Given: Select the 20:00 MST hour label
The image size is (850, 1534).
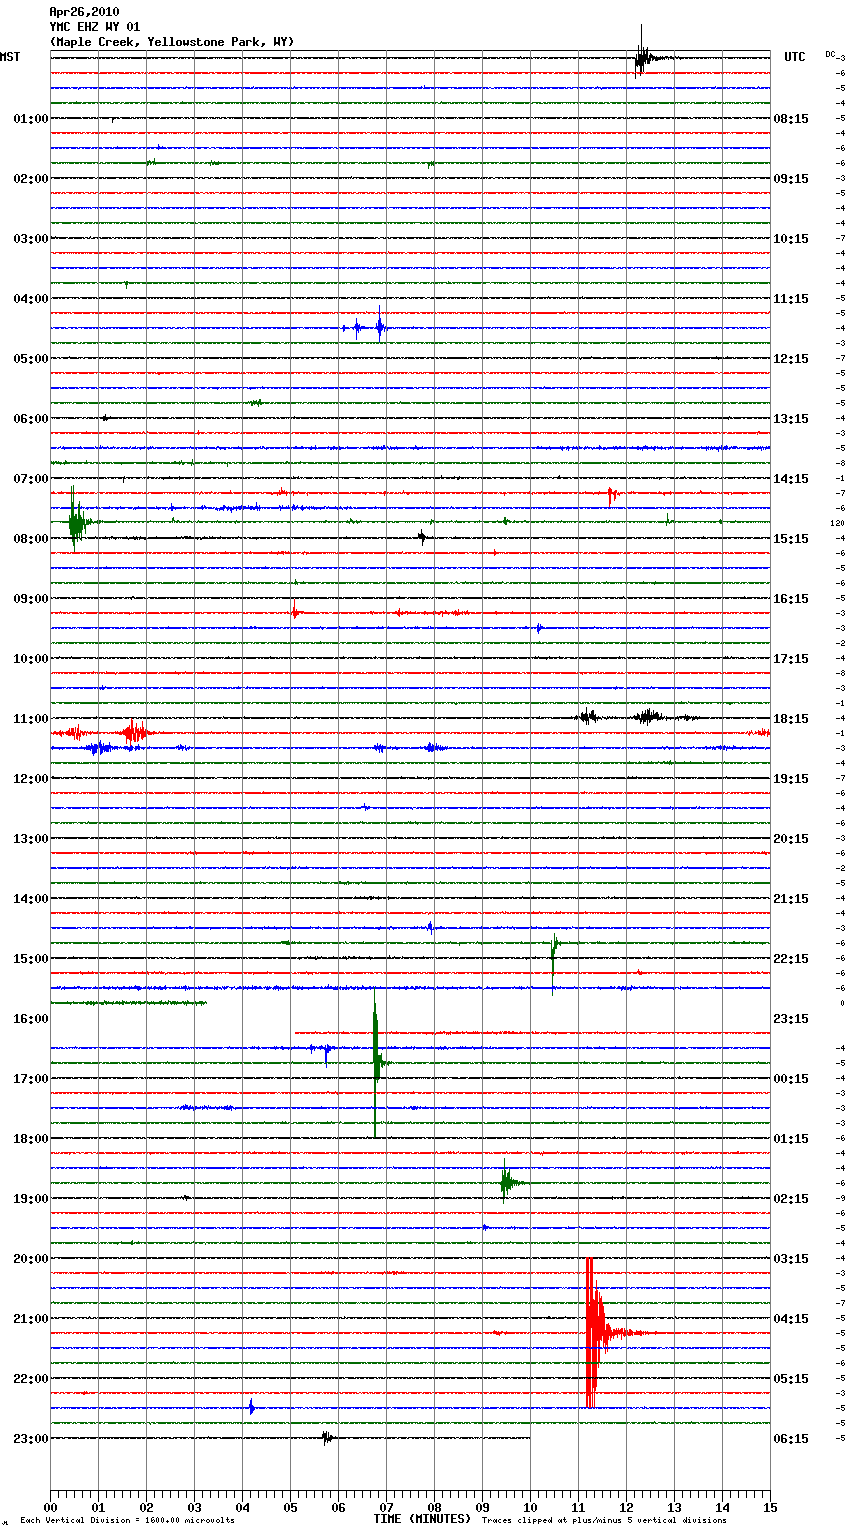Looking at the screenshot, I should click(x=30, y=1259).
